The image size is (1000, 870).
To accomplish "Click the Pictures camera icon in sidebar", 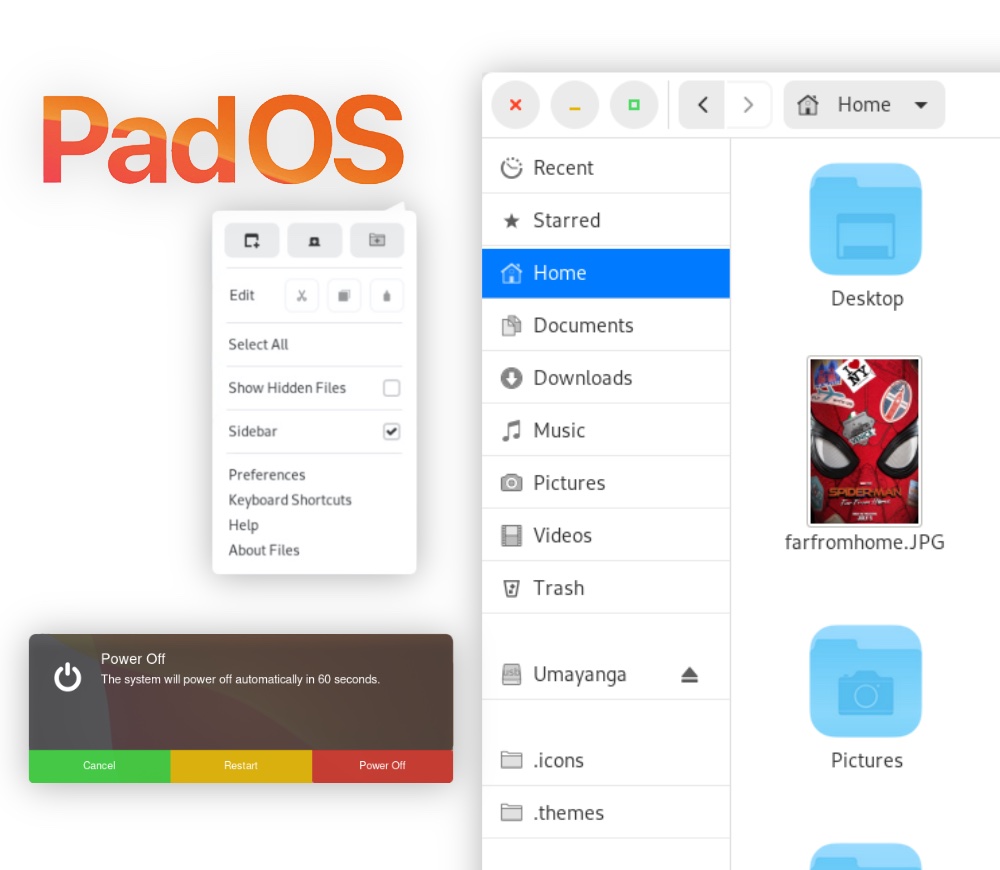I will 511,483.
